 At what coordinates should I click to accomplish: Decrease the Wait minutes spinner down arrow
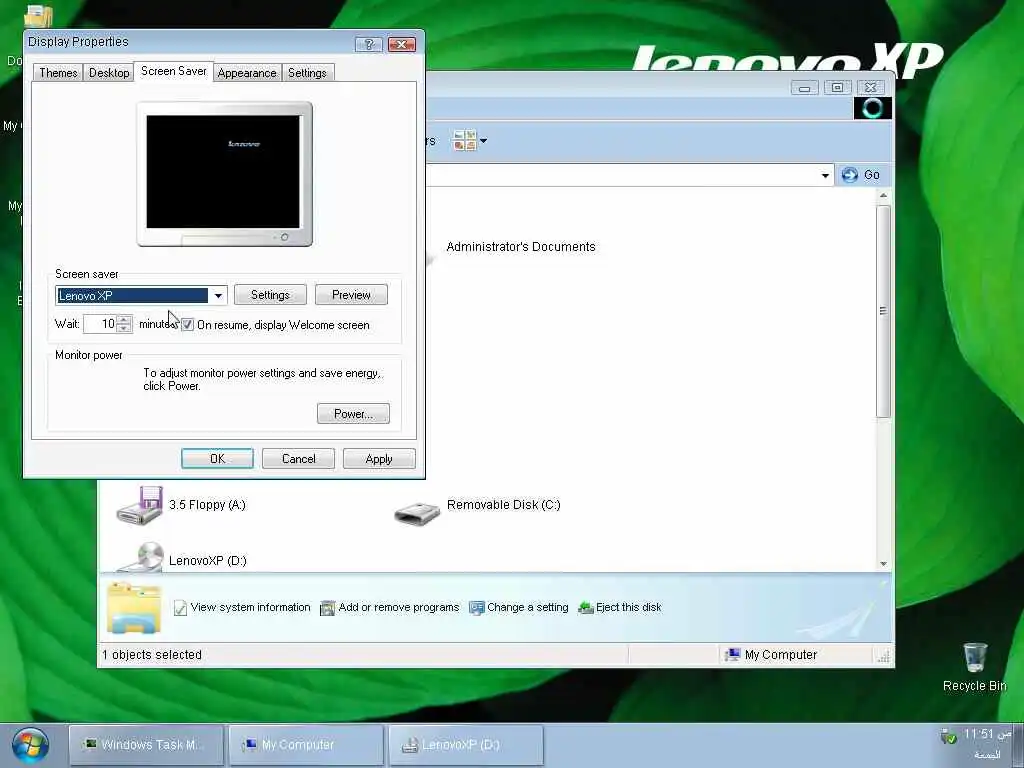tap(124, 328)
